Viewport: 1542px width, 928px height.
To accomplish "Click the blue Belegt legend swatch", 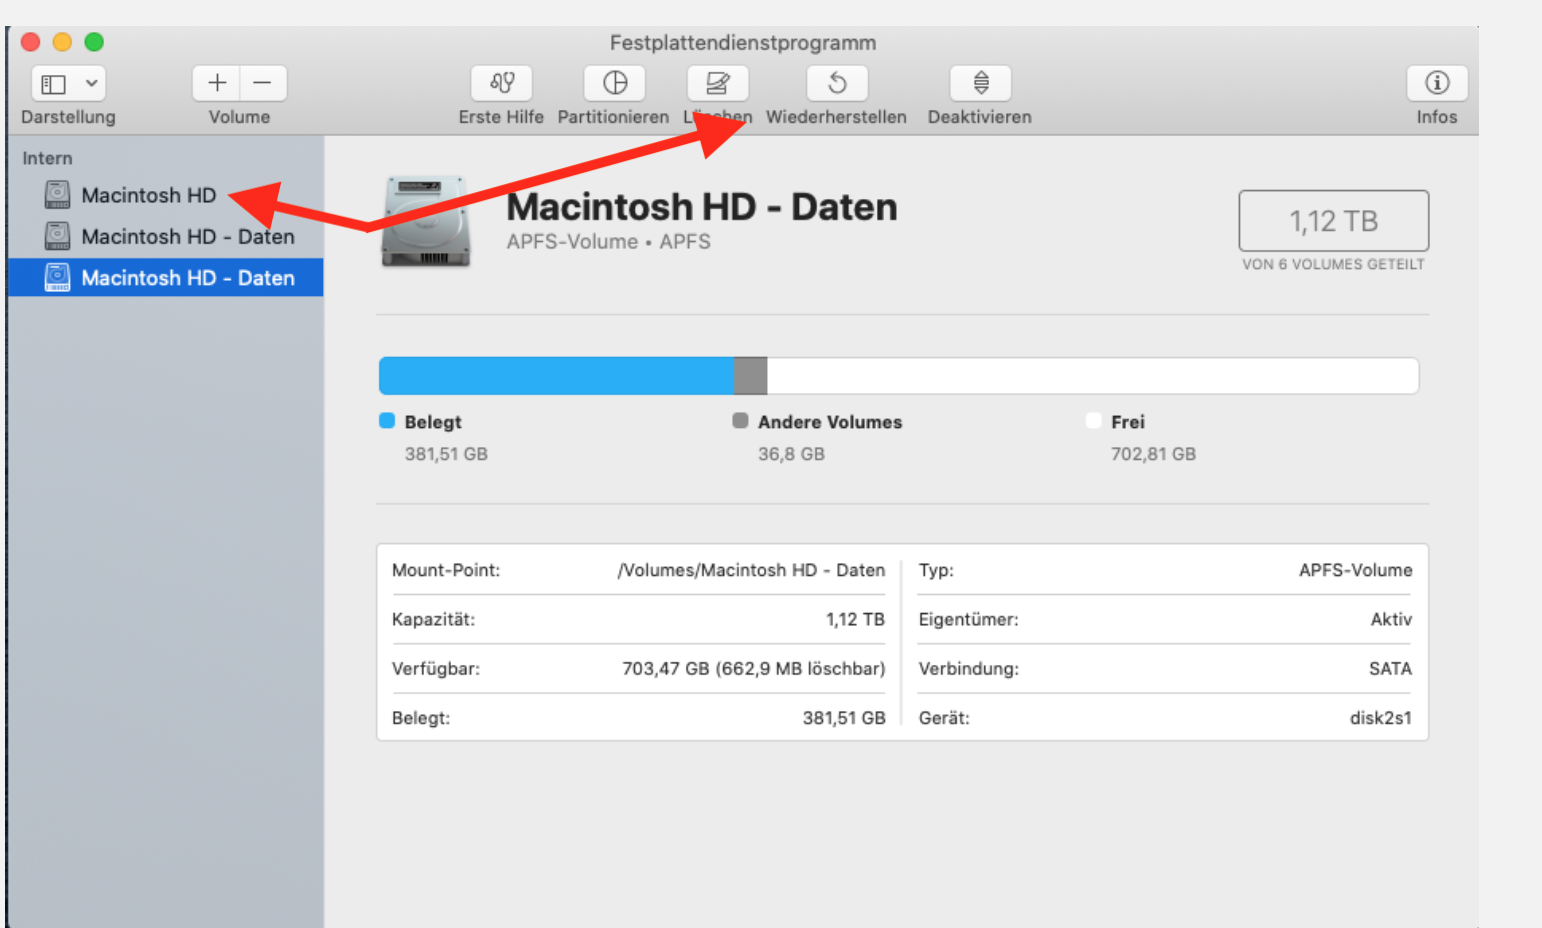I will (x=387, y=421).
